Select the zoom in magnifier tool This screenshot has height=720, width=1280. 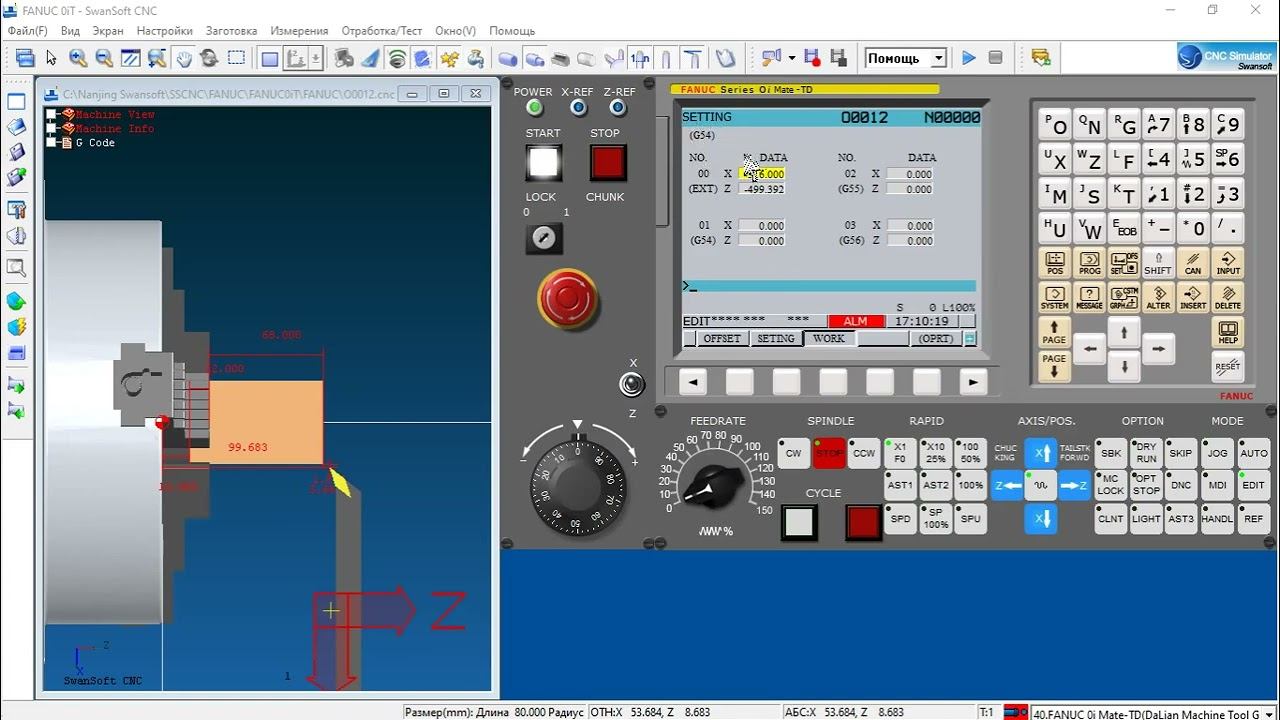point(78,58)
